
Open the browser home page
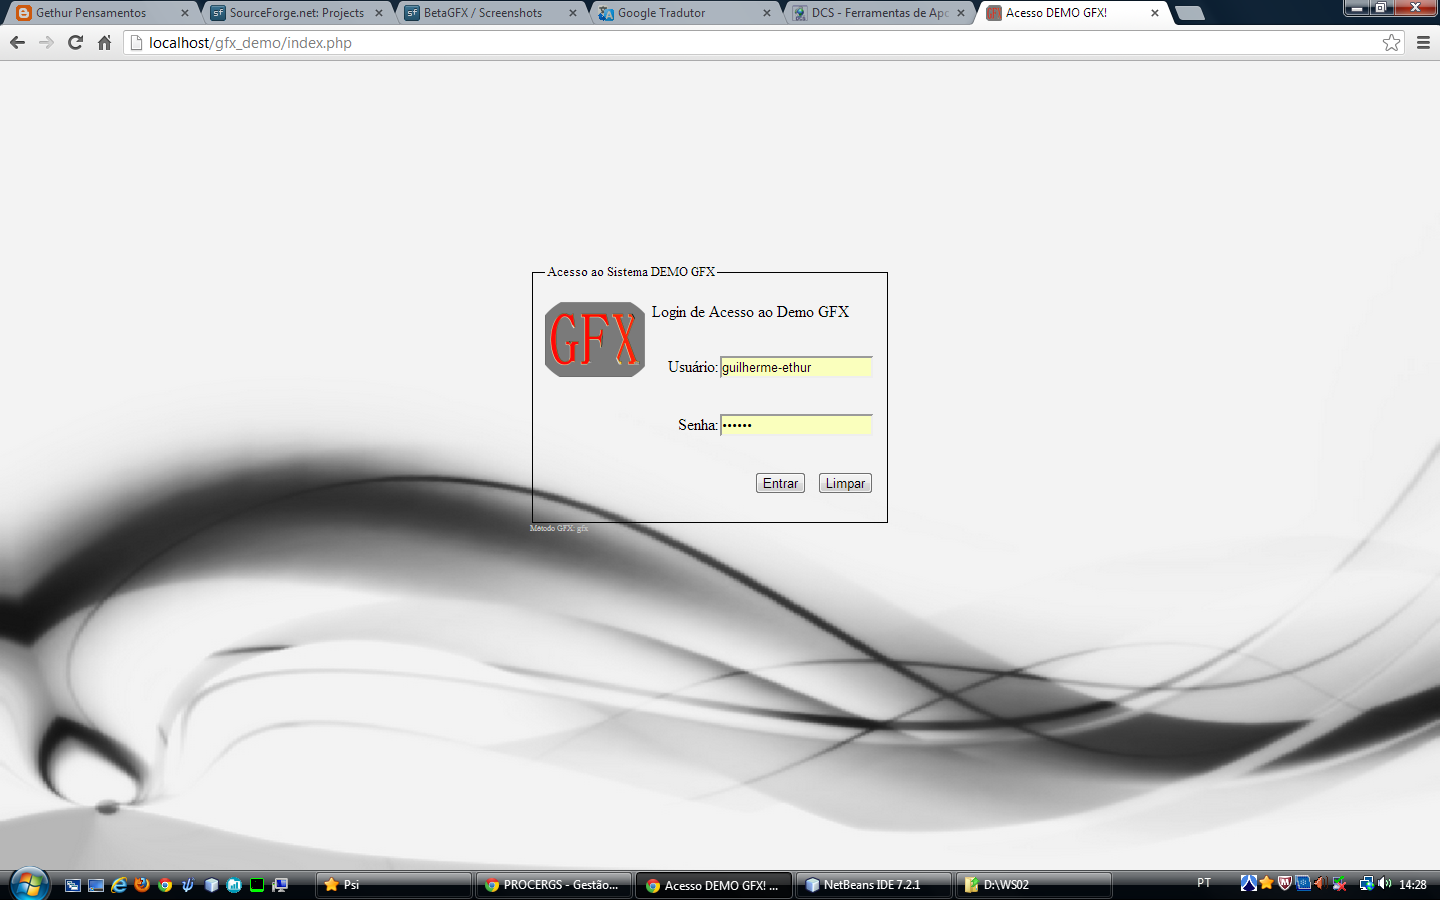coord(104,43)
